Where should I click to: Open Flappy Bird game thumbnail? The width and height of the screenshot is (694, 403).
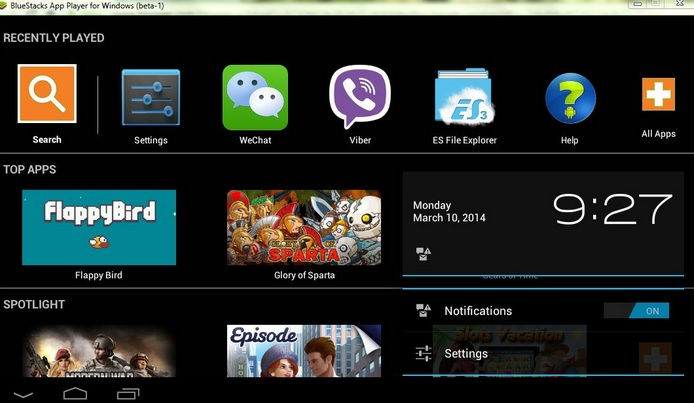99,227
